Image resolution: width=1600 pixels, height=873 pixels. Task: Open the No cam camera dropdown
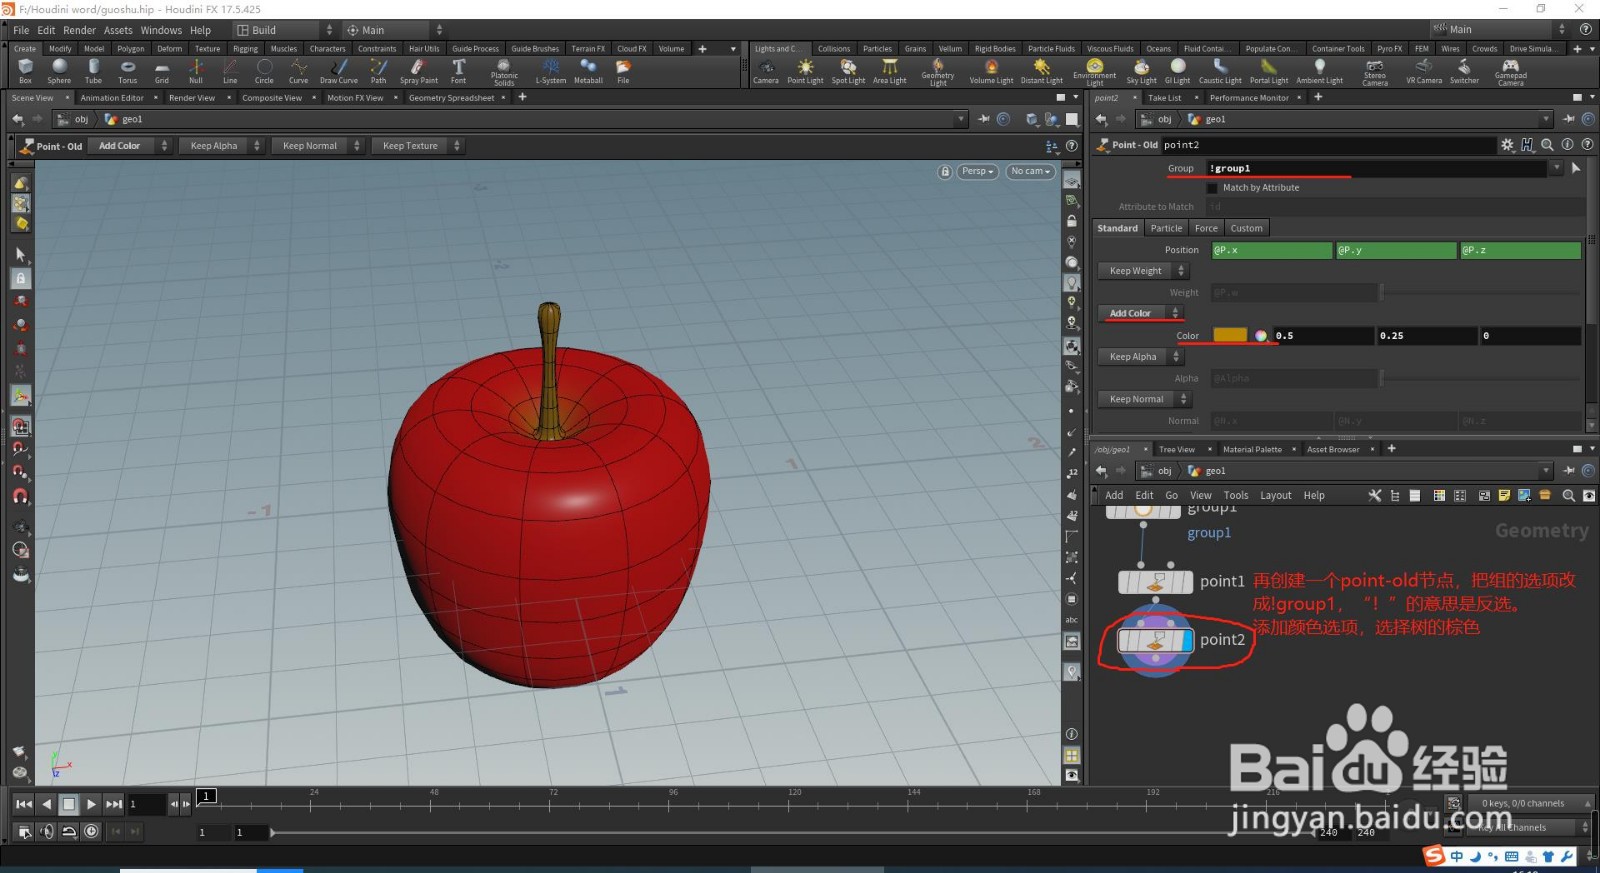click(1030, 172)
